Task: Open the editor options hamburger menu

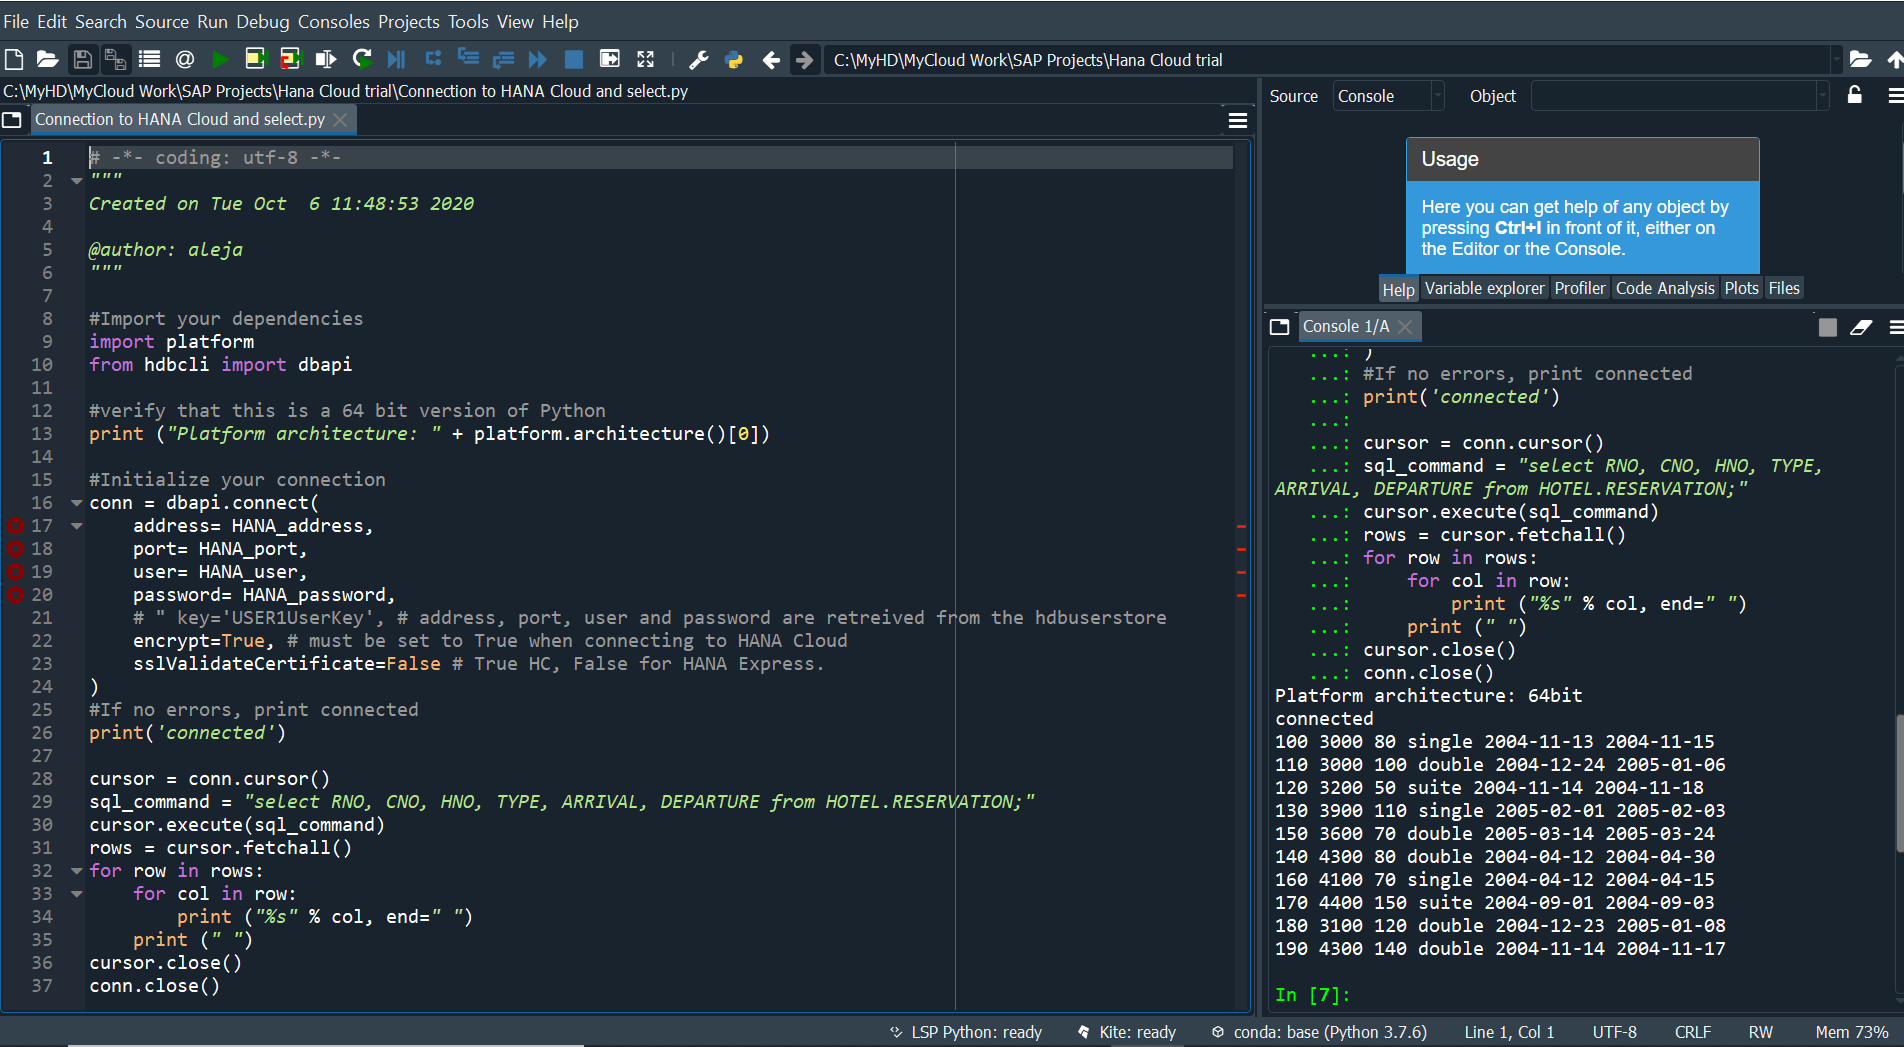Action: [x=1237, y=120]
